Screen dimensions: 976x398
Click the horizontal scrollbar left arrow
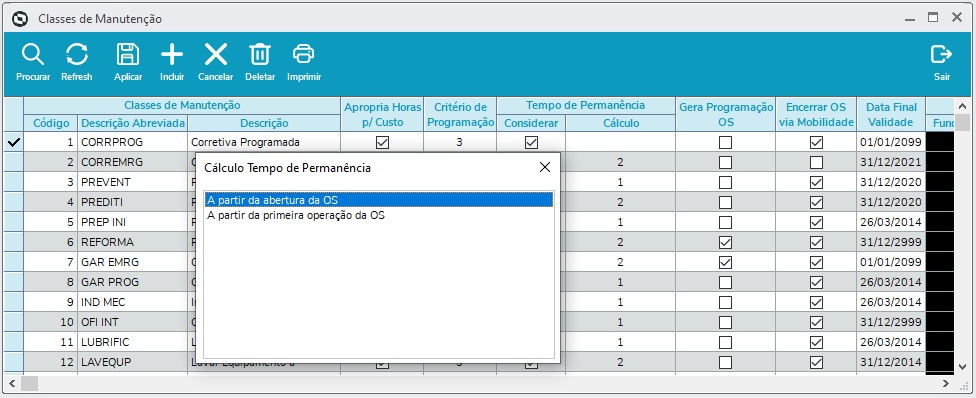(x=13, y=383)
